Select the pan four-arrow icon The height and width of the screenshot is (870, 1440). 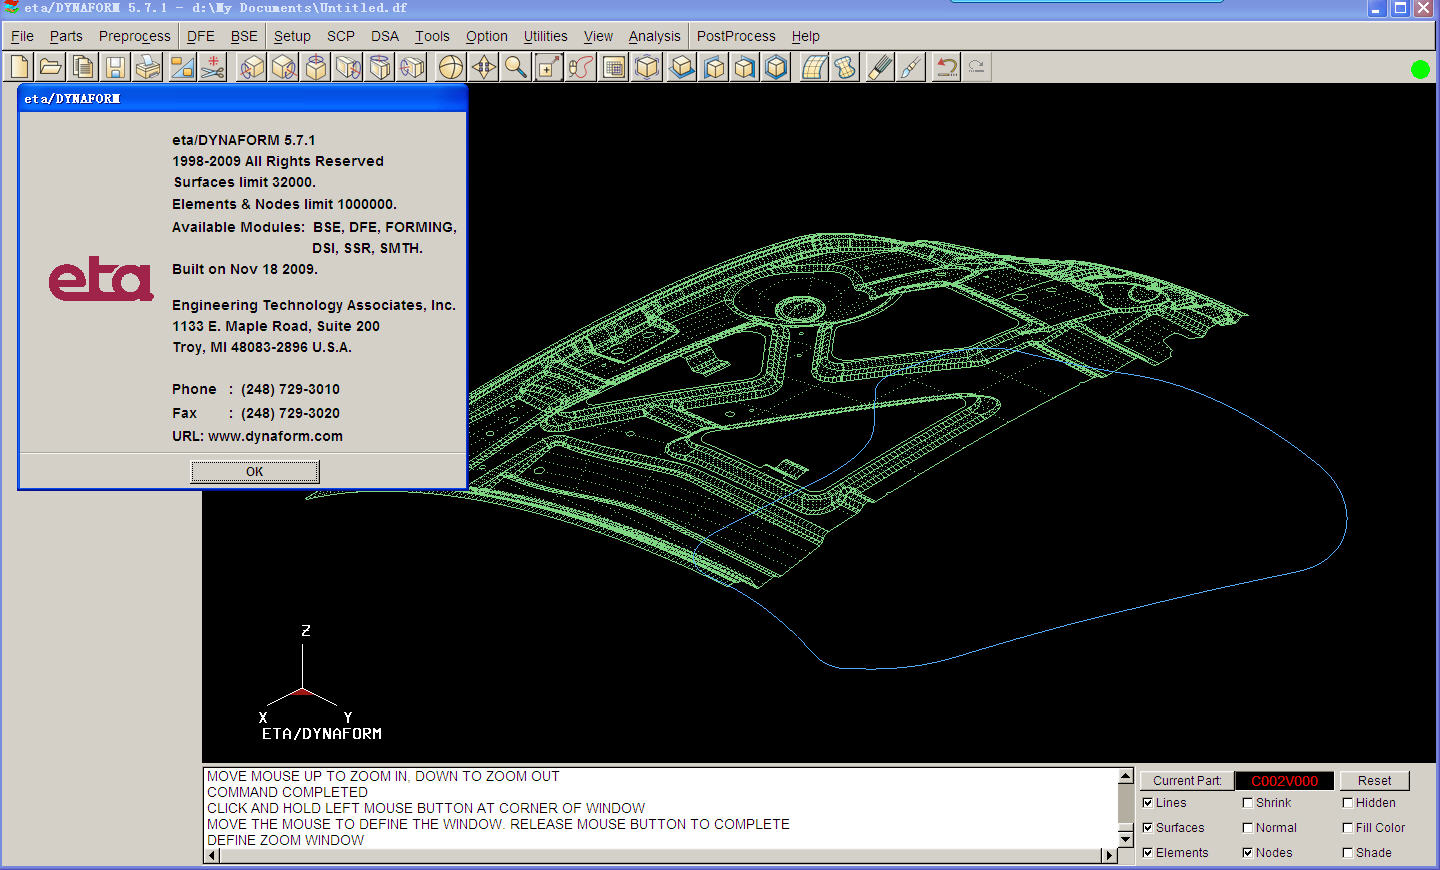tap(483, 67)
